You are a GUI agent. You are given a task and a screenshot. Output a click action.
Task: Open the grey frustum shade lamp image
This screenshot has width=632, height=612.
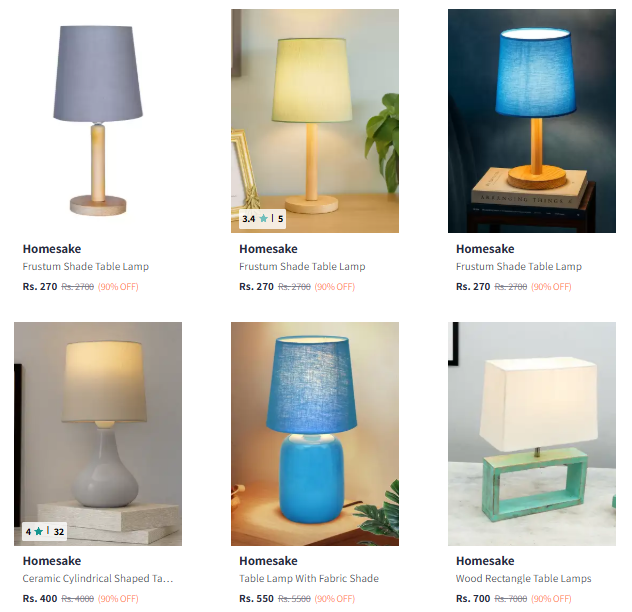coord(98,121)
